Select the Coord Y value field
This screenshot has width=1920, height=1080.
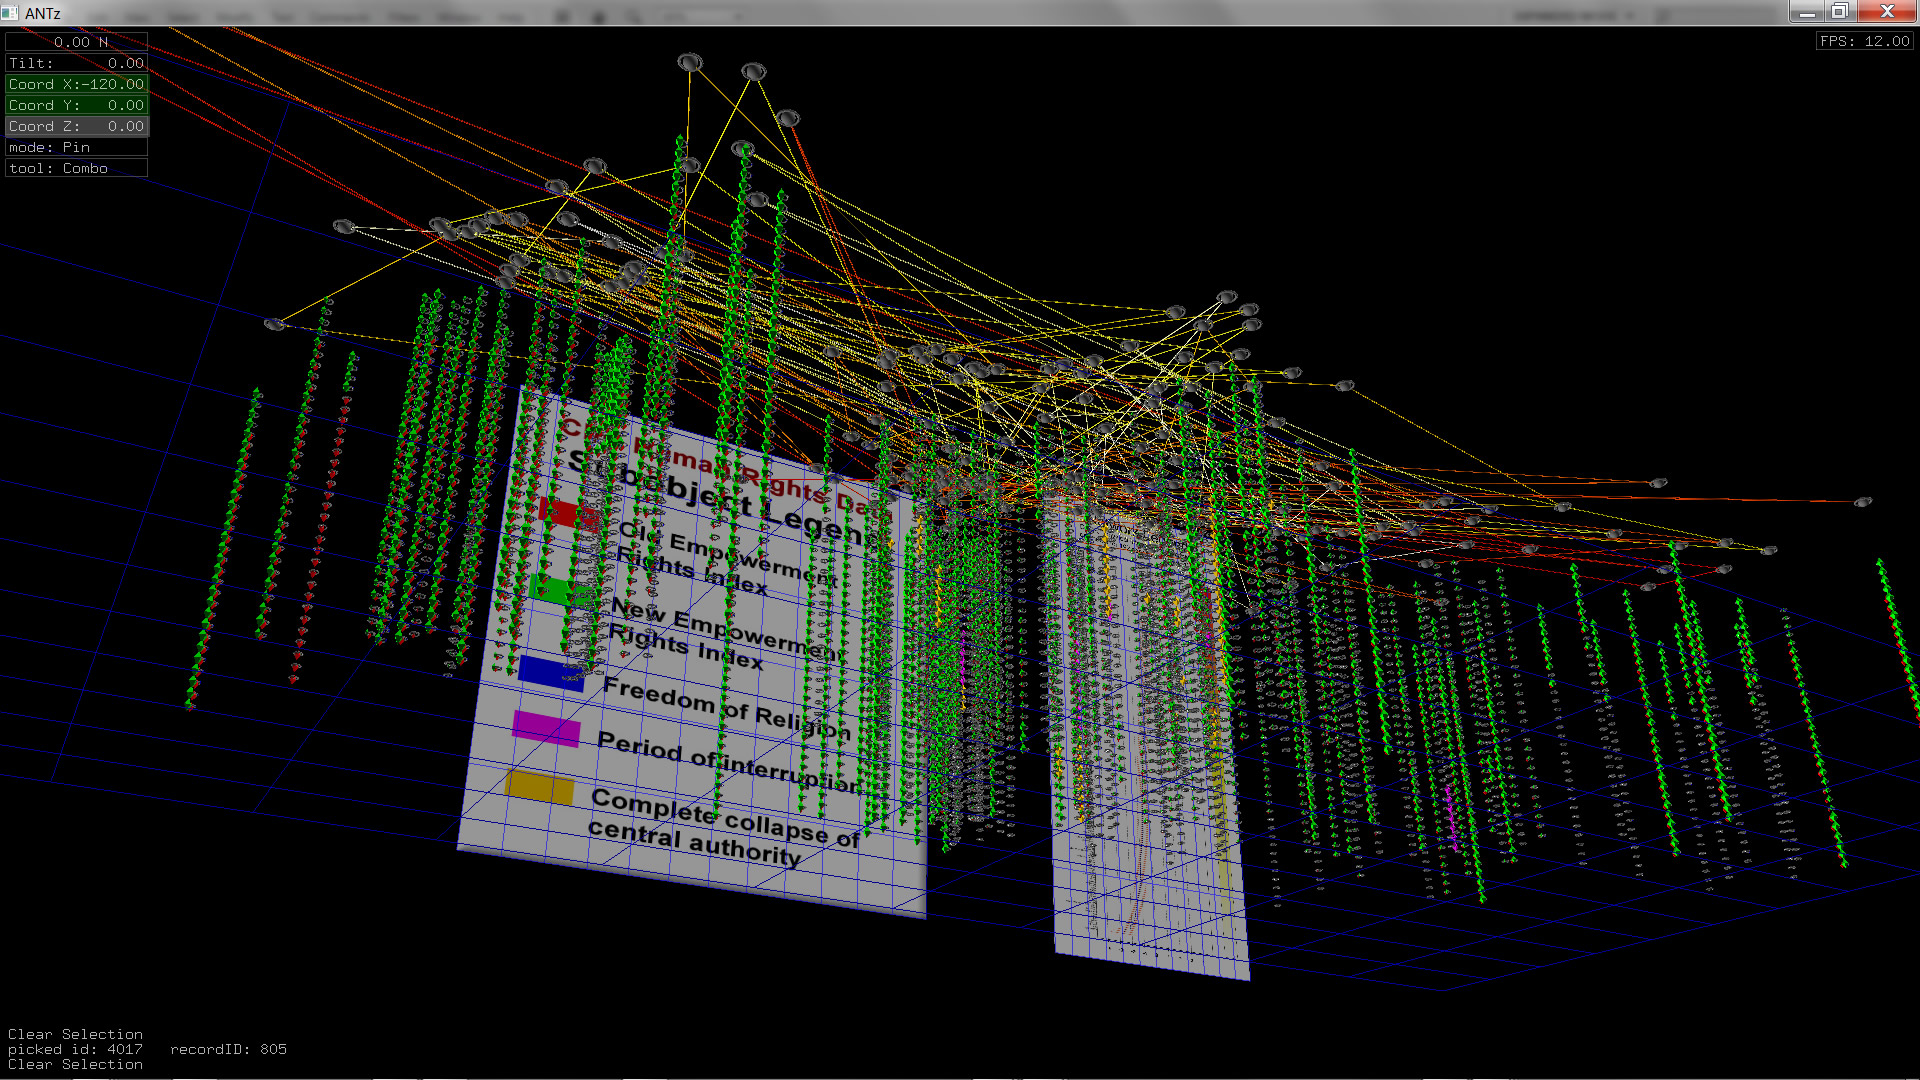click(x=76, y=105)
